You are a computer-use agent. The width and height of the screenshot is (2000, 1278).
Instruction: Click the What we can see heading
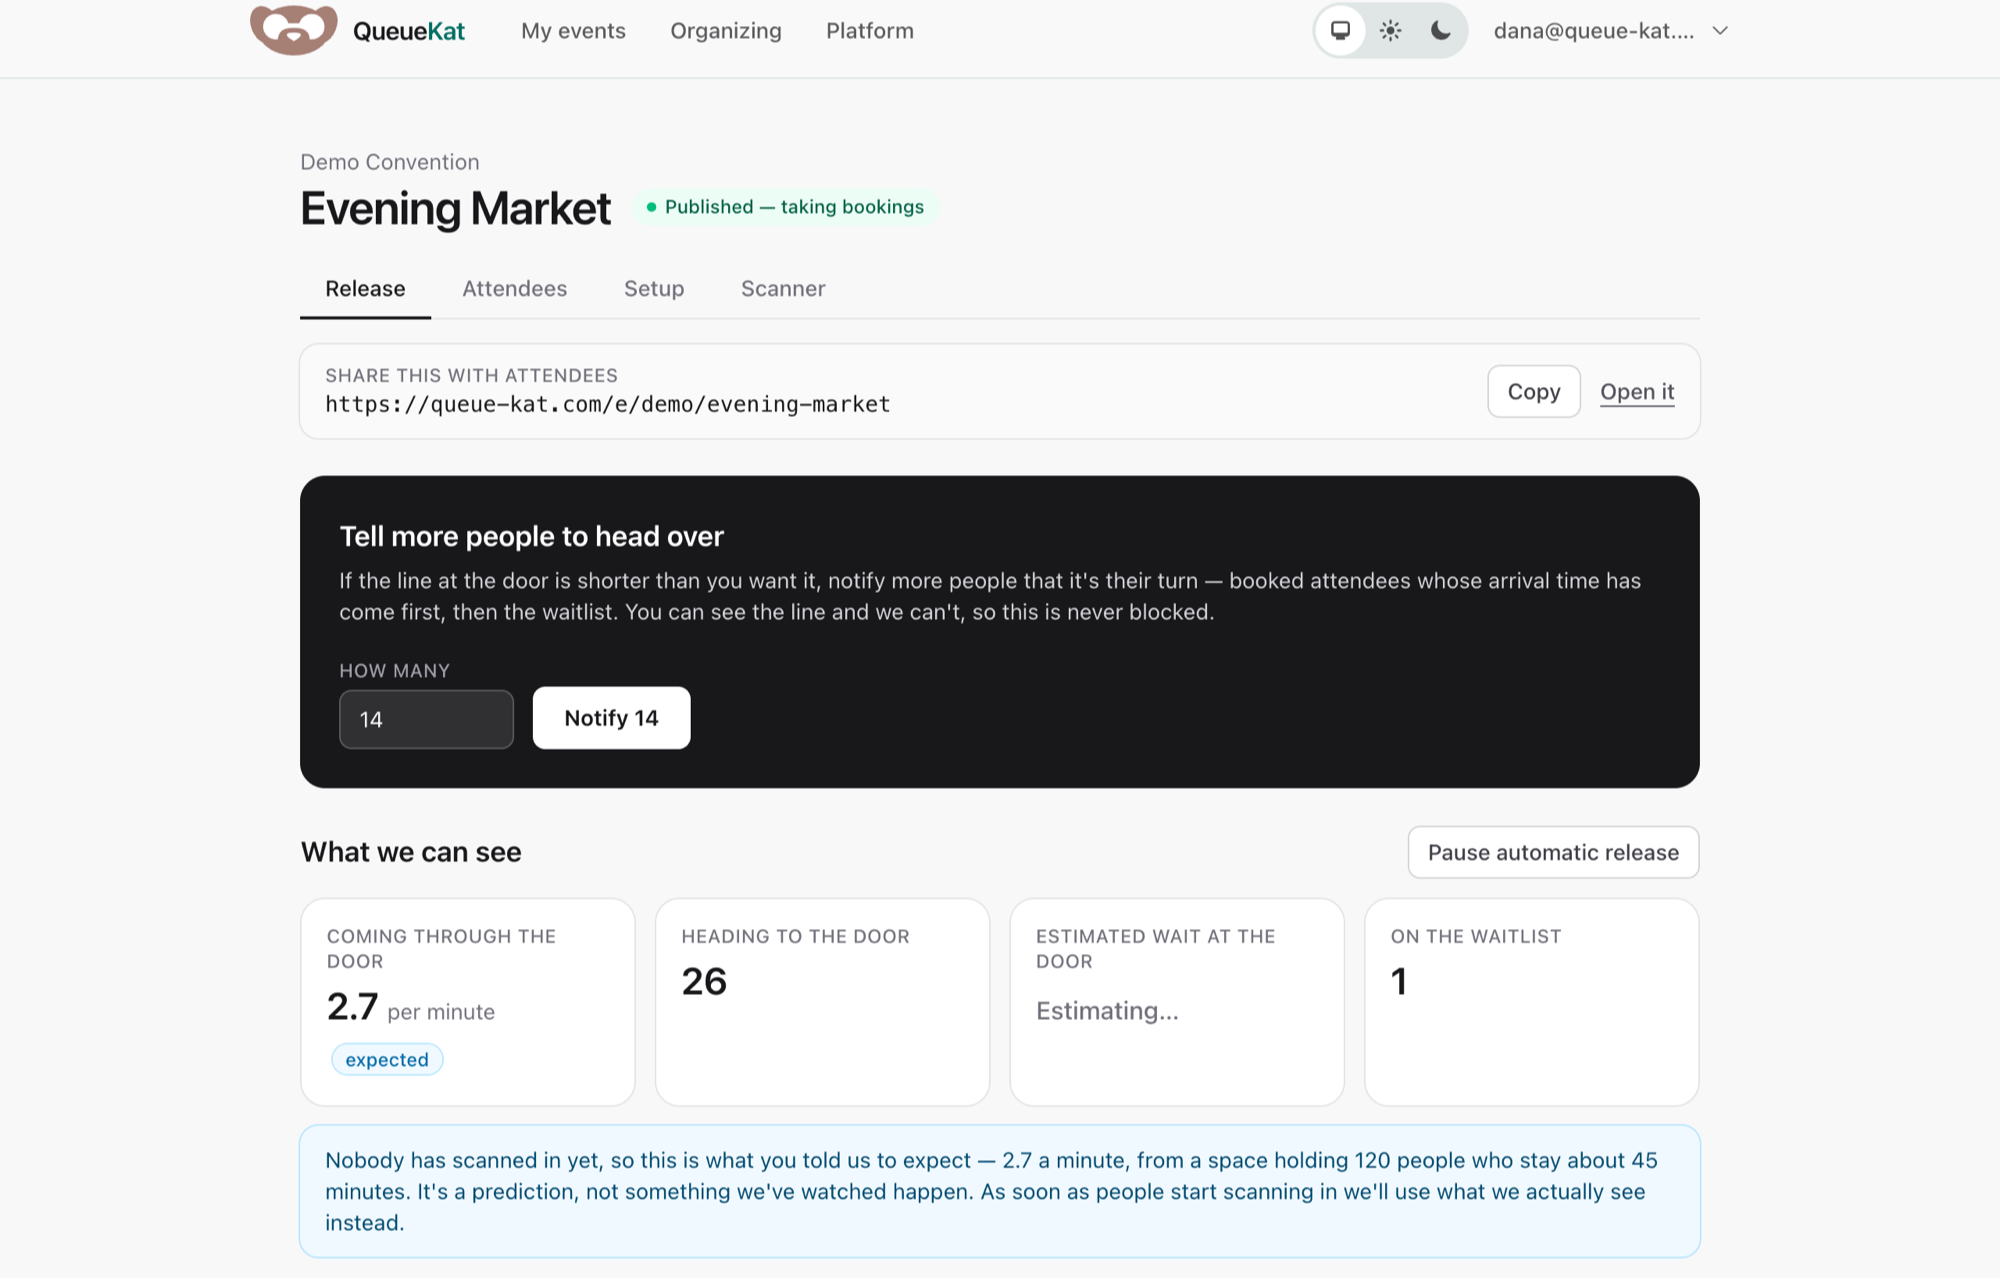(411, 852)
